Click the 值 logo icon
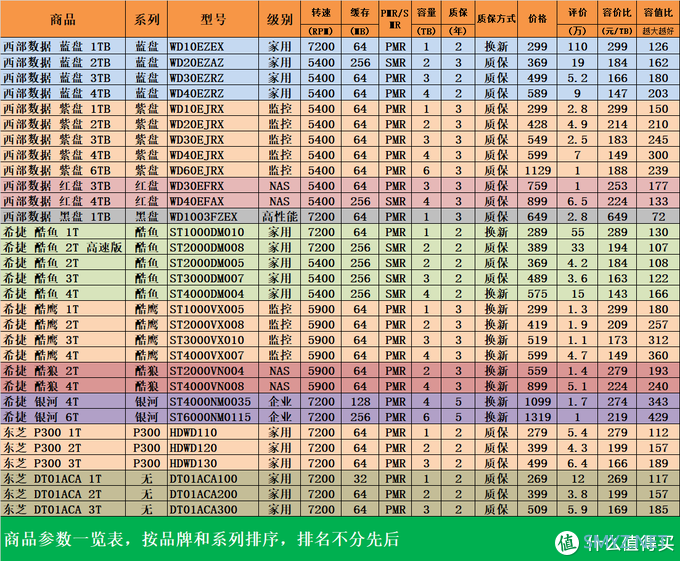 coord(567,543)
